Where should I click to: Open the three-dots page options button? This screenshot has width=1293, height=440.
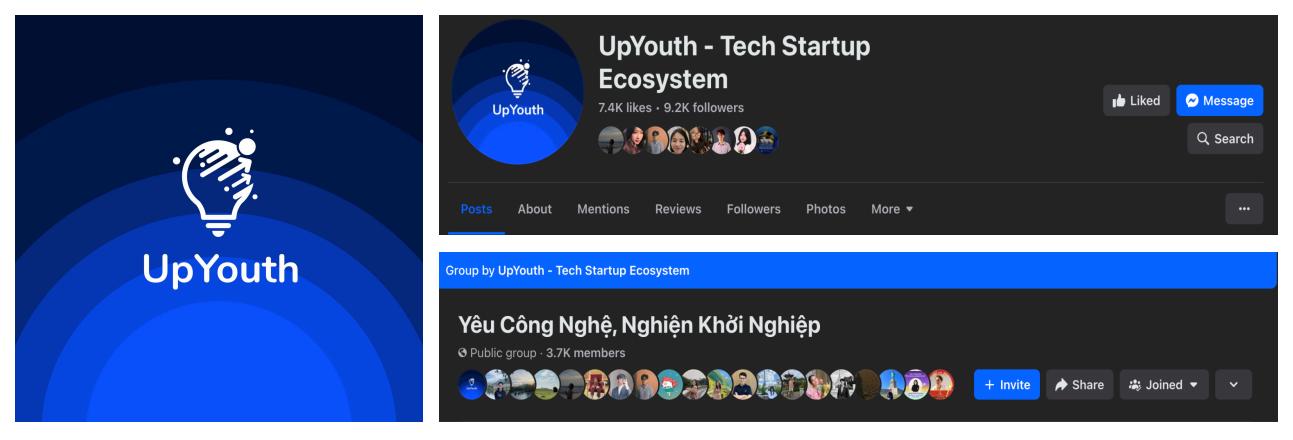pos(1244,209)
